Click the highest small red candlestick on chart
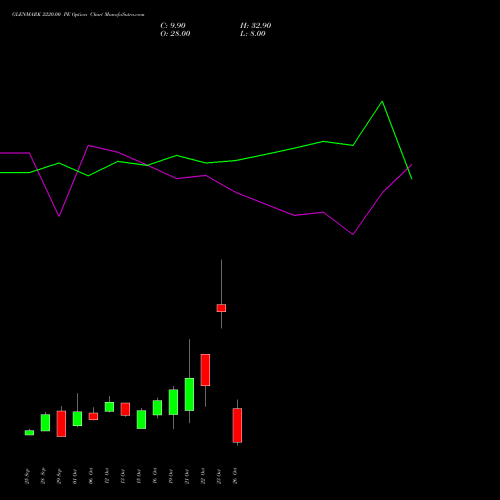This screenshot has width=500, height=500. 221,308
